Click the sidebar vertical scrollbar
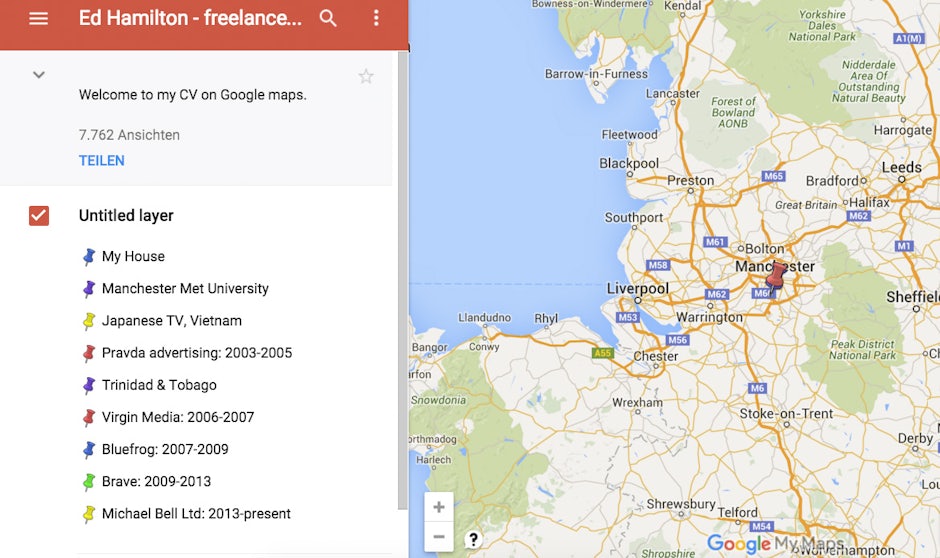 pos(402,280)
